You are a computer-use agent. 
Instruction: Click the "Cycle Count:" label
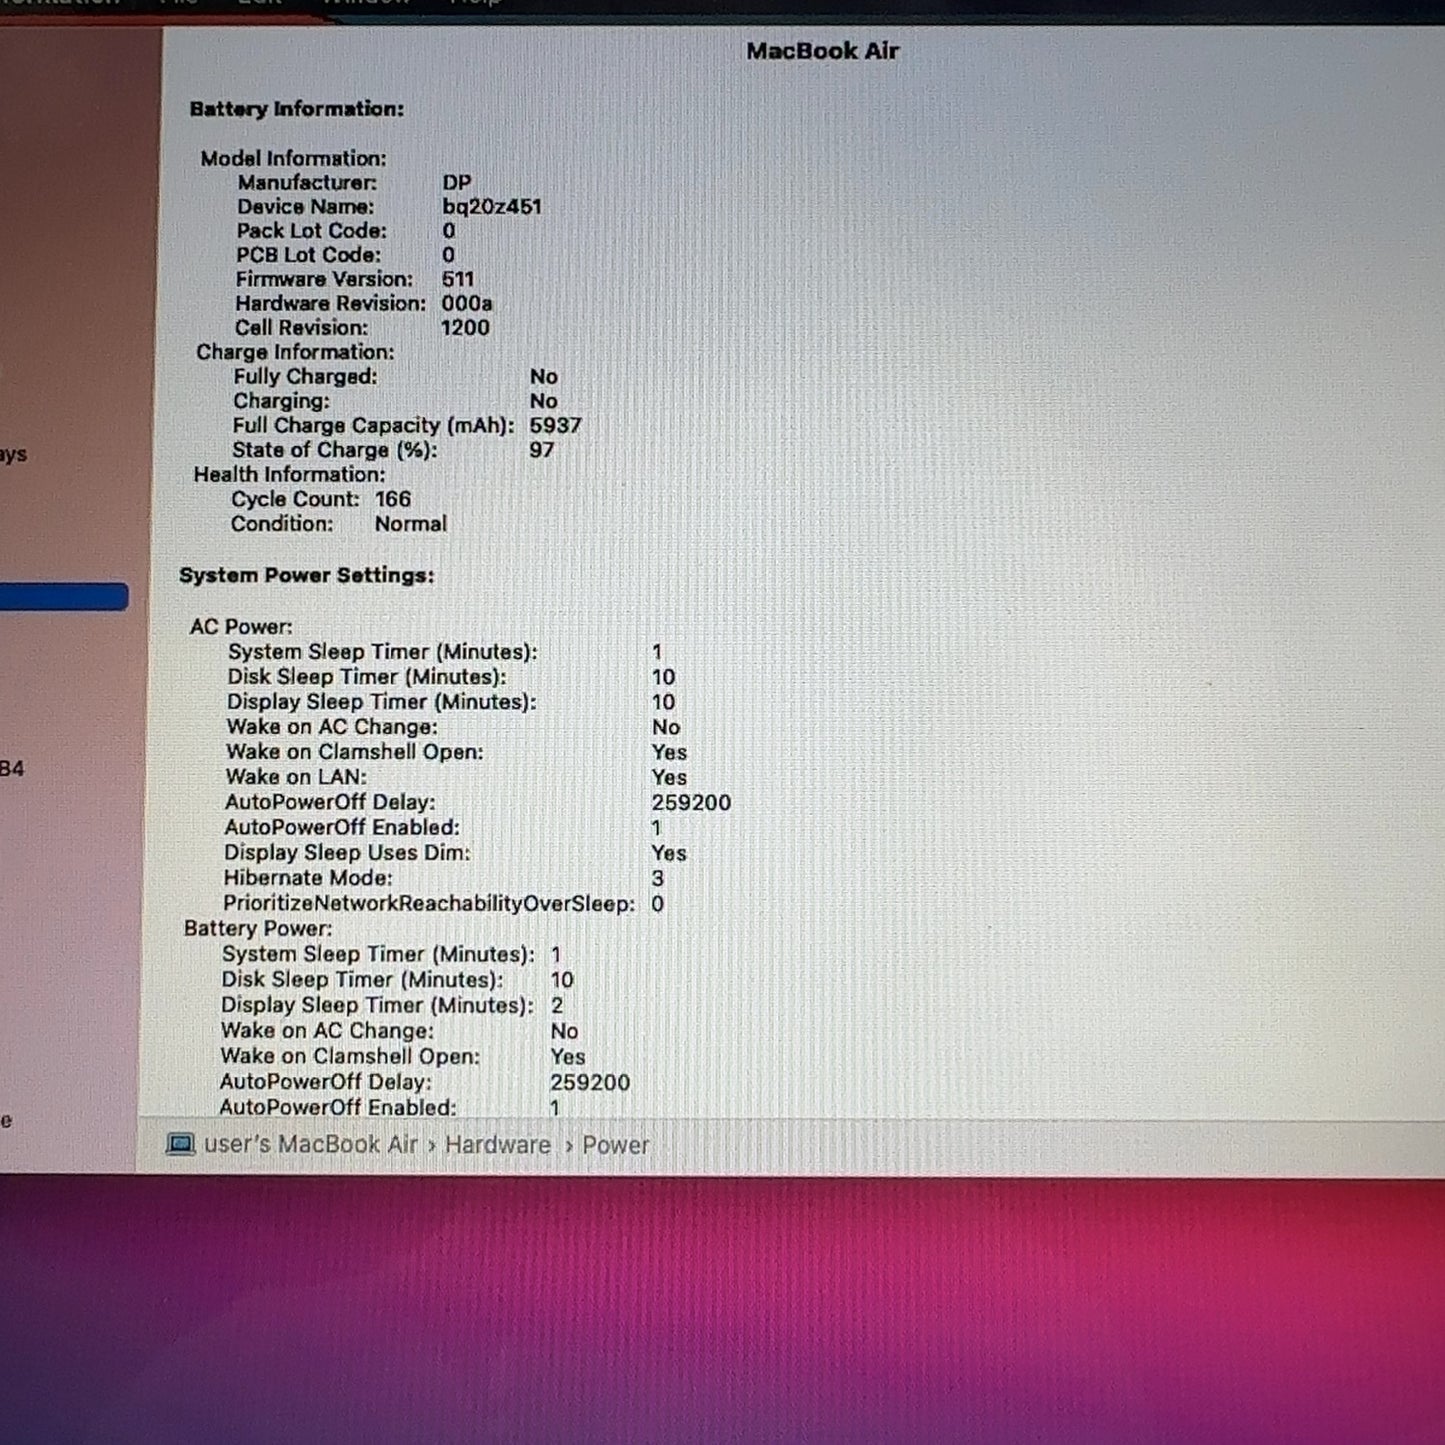295,499
